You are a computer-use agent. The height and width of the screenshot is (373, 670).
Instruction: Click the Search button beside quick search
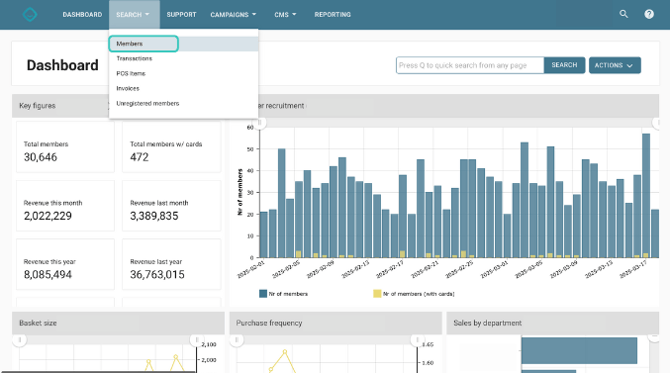pos(564,65)
